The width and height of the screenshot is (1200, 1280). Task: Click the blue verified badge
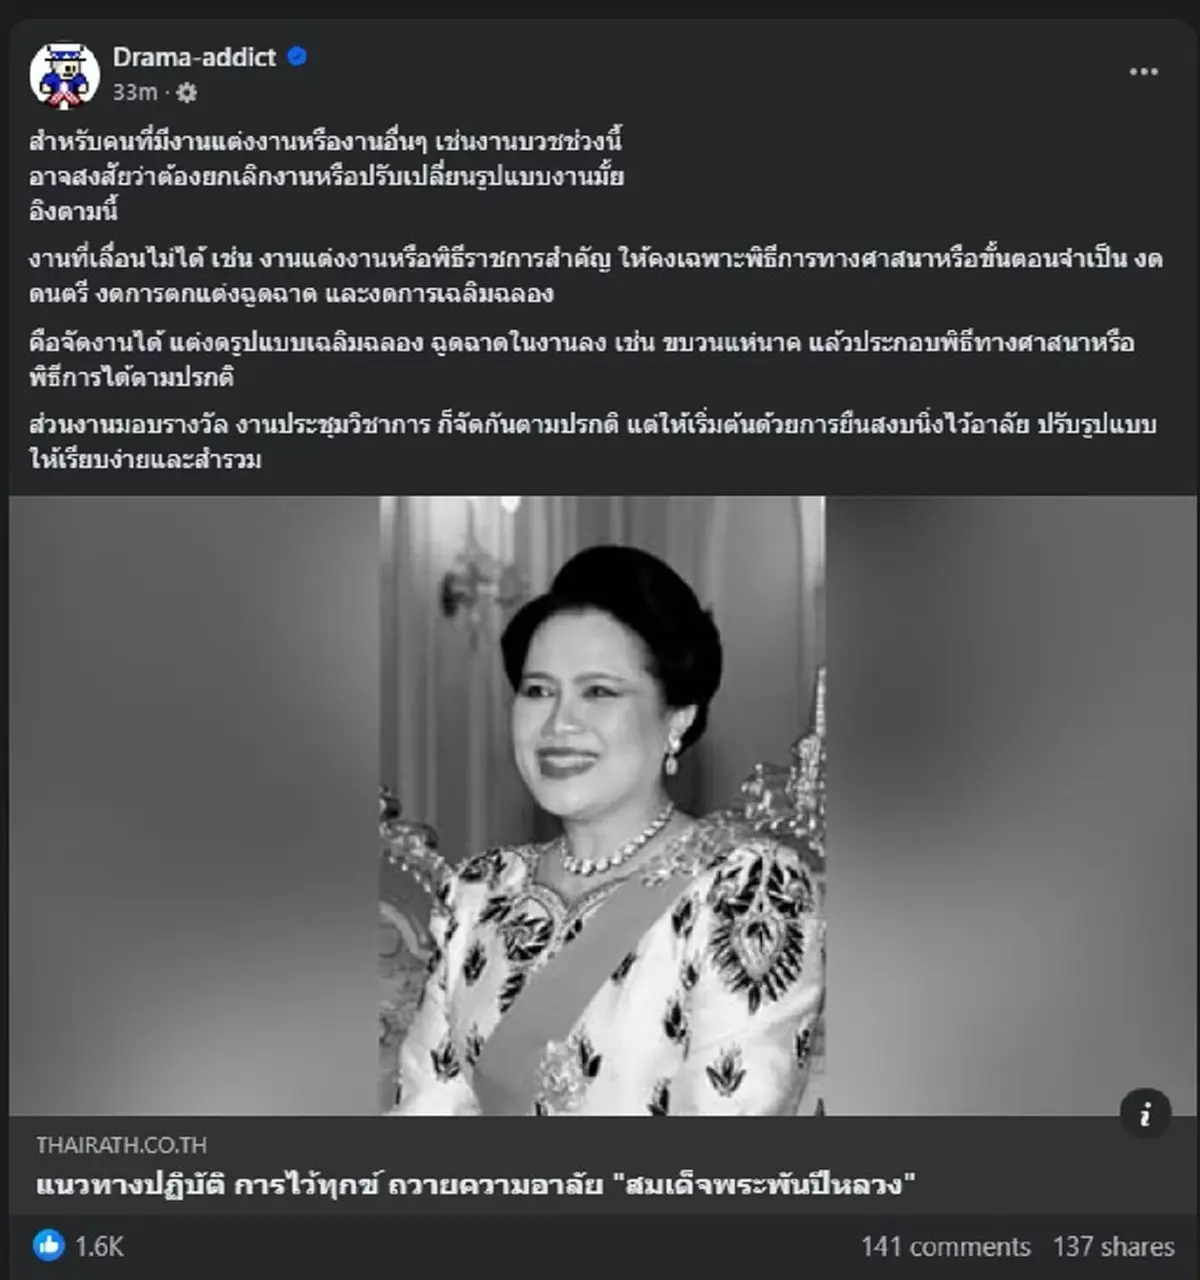point(297,57)
